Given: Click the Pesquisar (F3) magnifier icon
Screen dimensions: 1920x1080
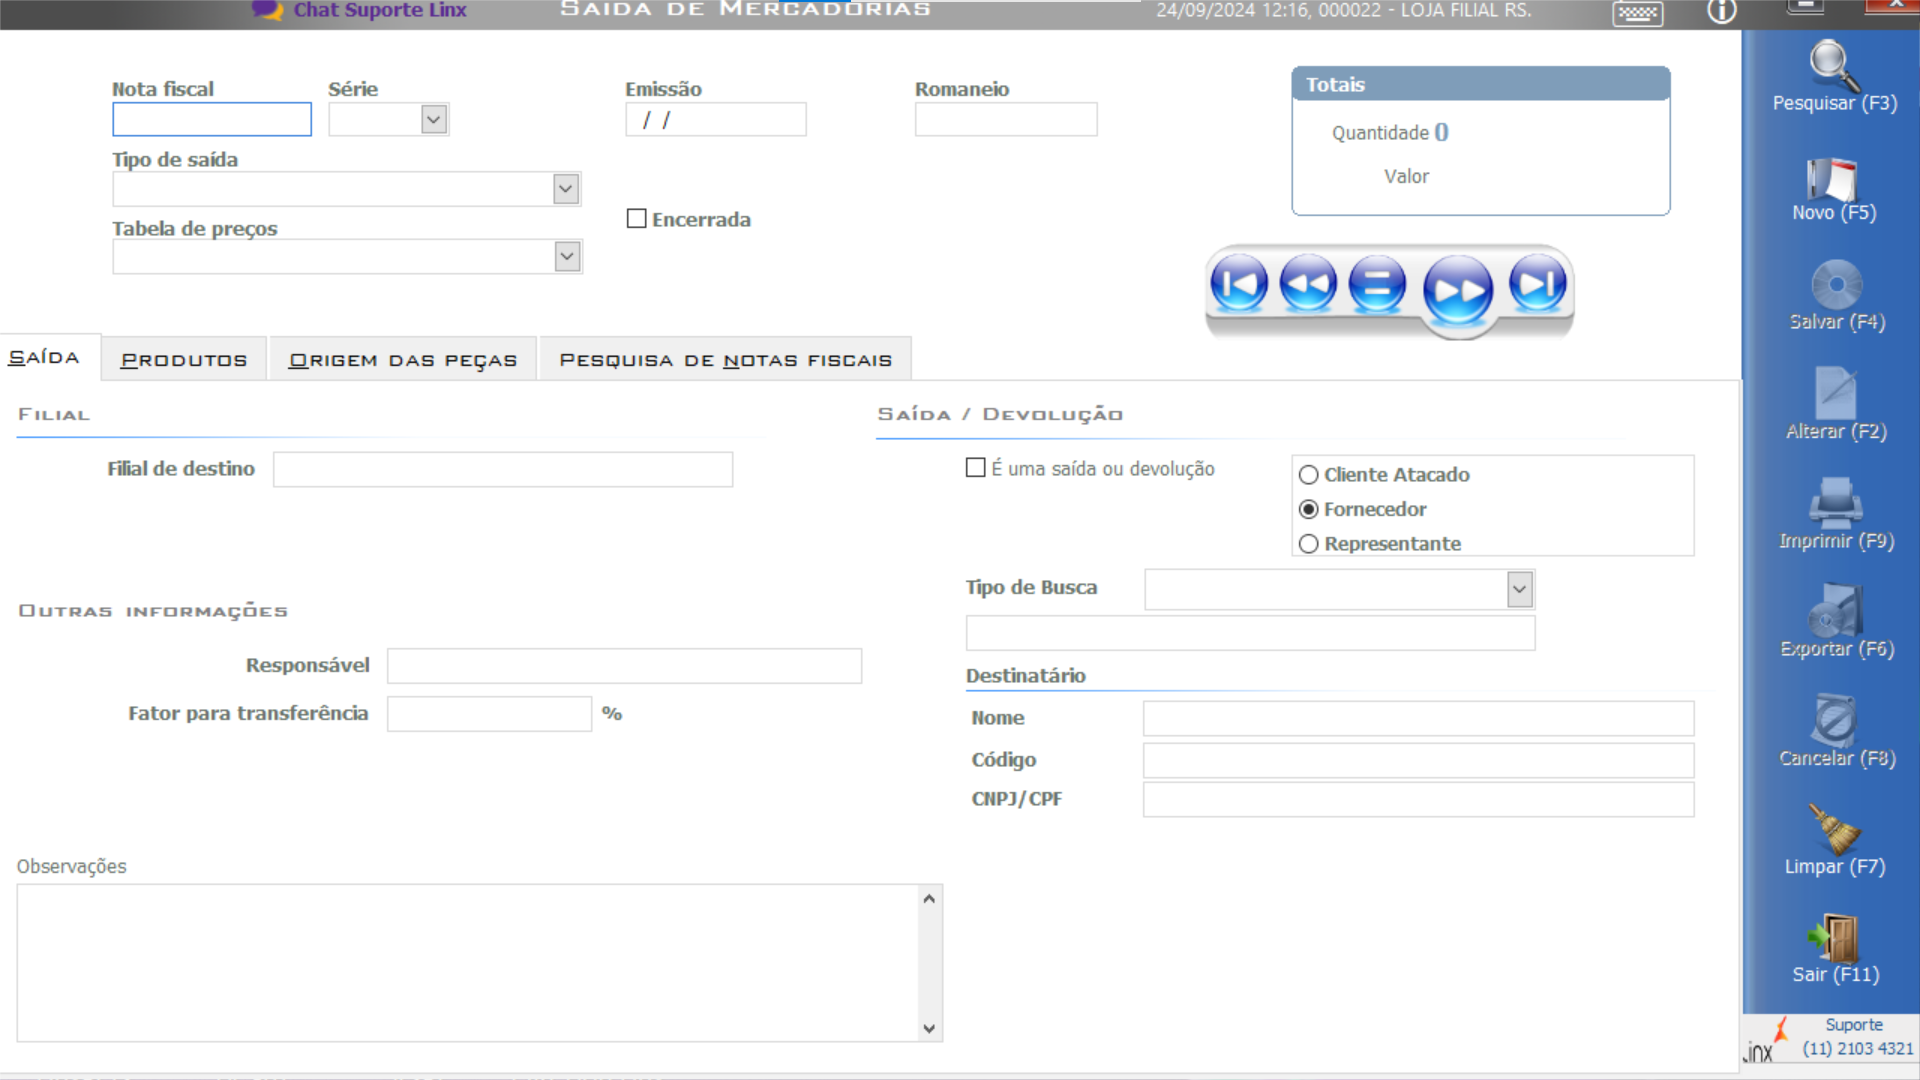Looking at the screenshot, I should pos(1834,66).
